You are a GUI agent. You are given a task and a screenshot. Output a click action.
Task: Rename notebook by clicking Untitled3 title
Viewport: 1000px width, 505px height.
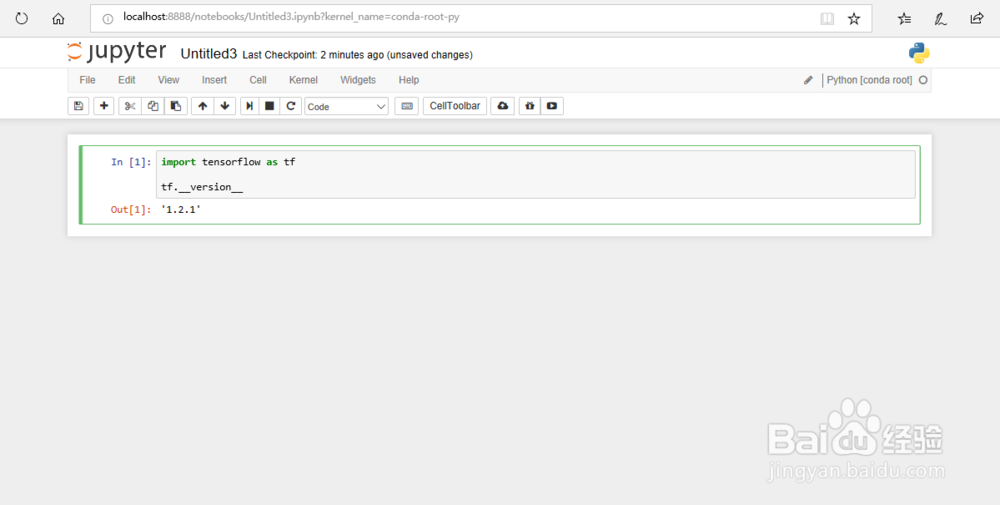point(209,54)
